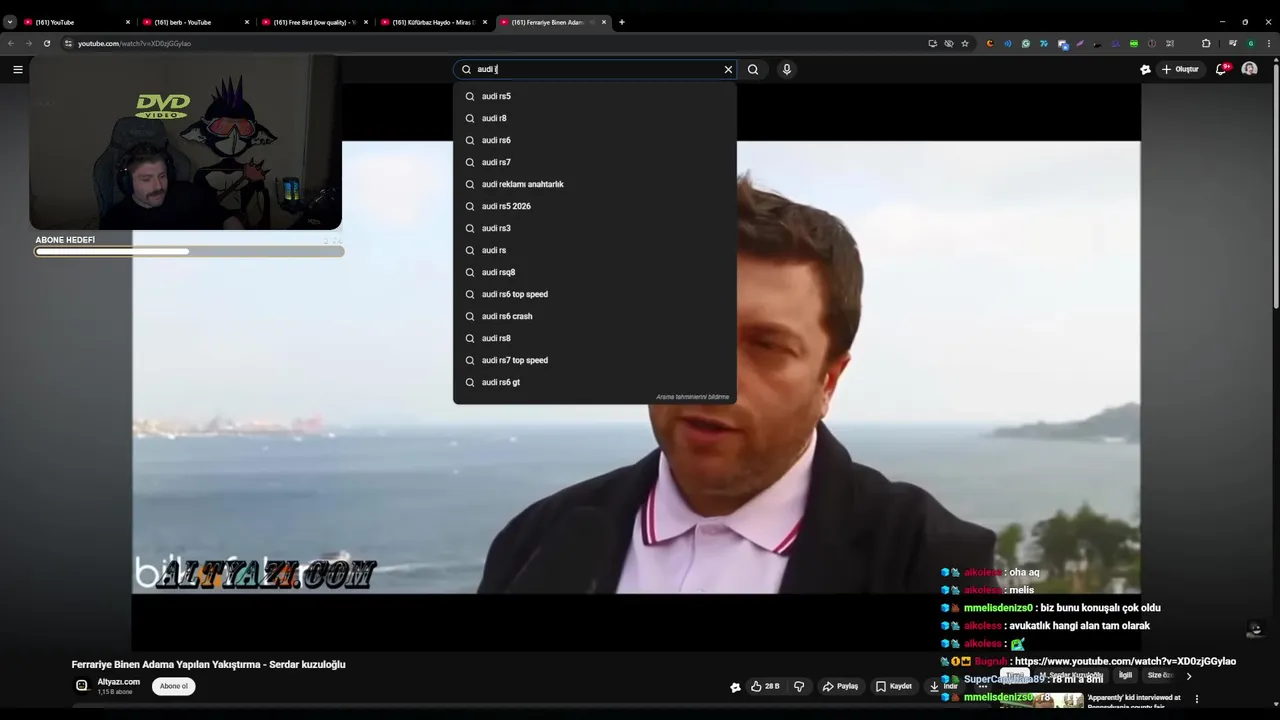Select suggestion 'audi rs'

[595, 250]
